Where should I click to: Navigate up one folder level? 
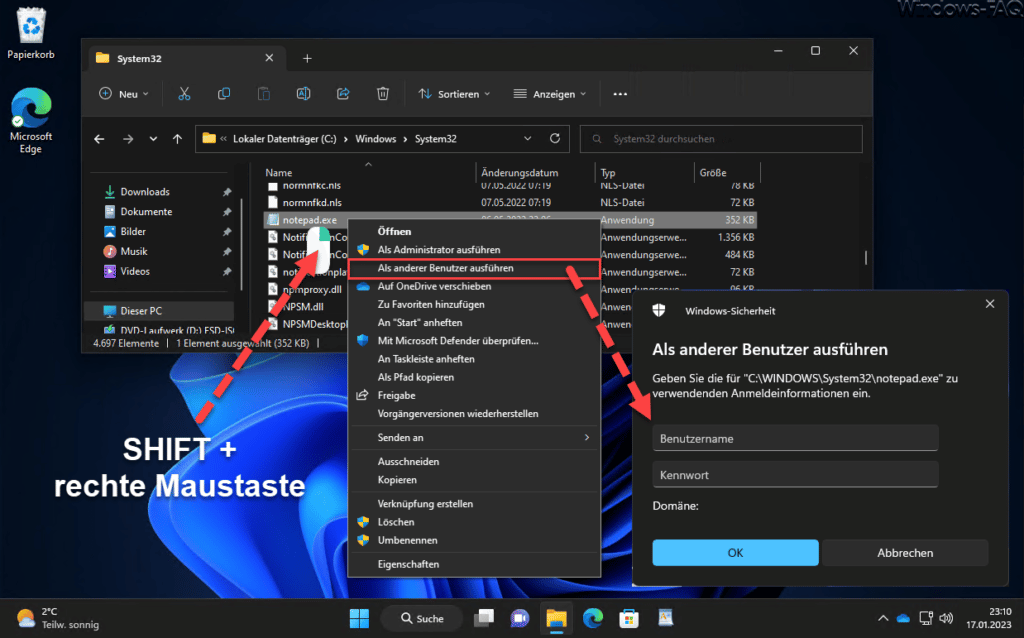178,139
